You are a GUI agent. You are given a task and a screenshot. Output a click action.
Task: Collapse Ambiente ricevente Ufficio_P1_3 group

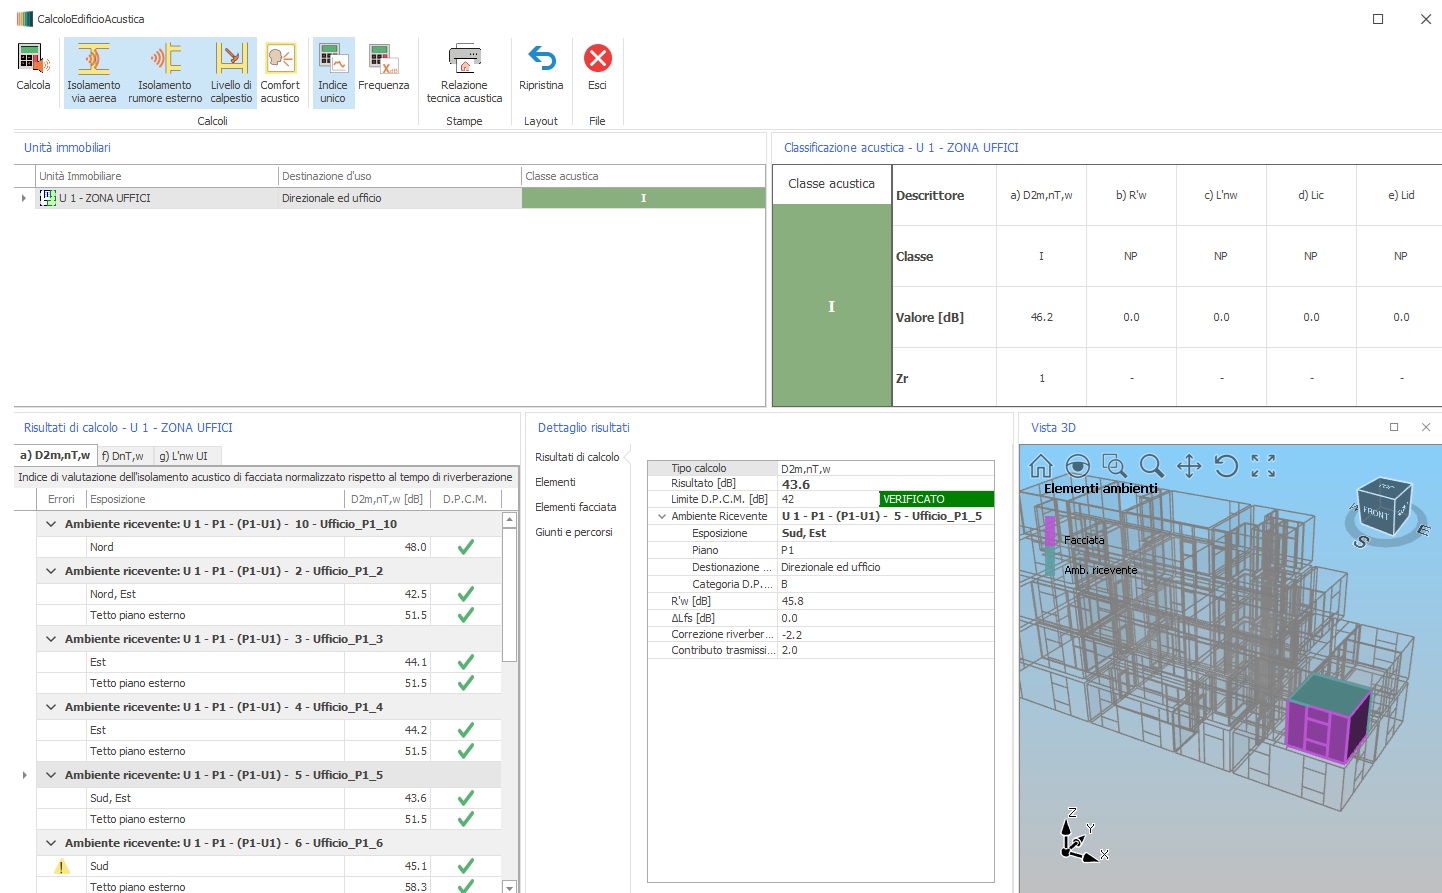pyautogui.click(x=51, y=639)
